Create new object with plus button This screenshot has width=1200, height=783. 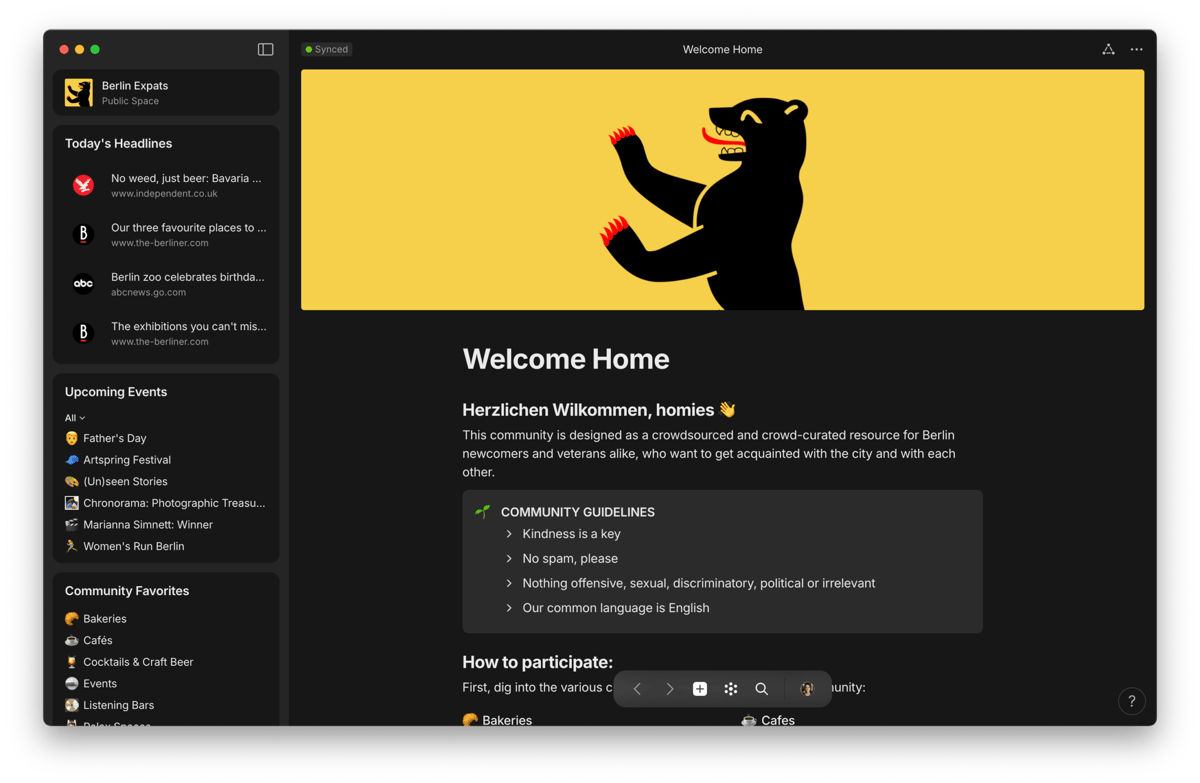(x=700, y=689)
